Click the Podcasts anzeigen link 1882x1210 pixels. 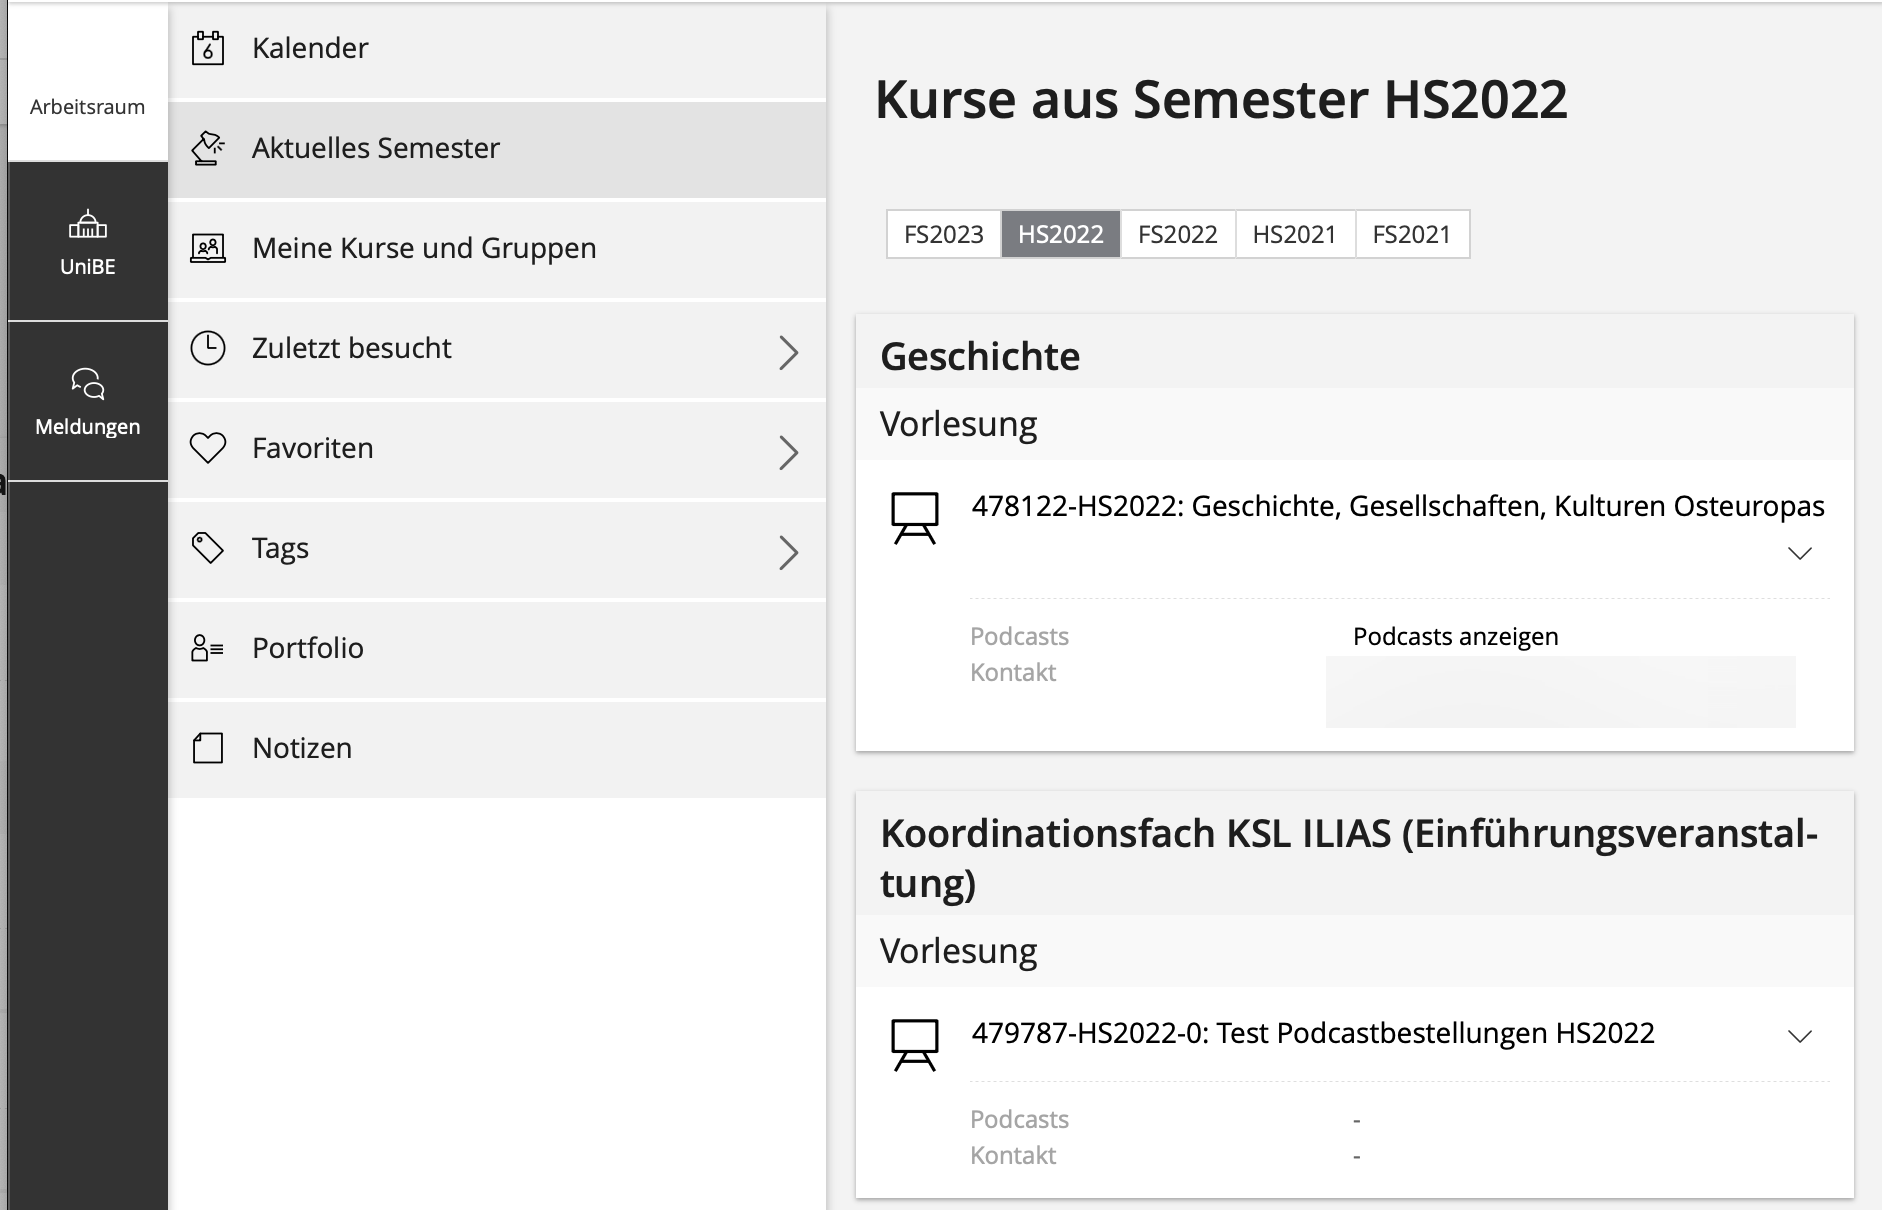(x=1455, y=636)
